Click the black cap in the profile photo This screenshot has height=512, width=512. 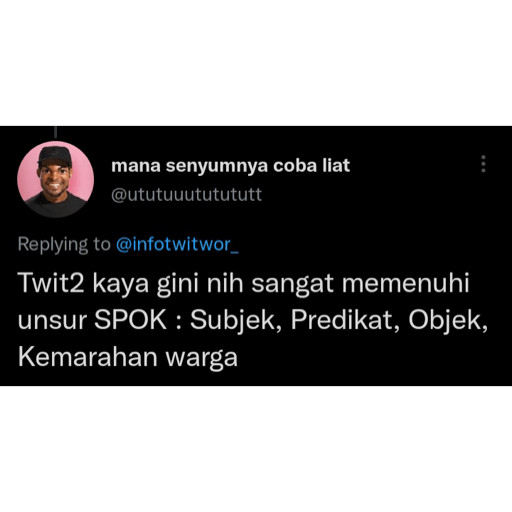coord(55,155)
